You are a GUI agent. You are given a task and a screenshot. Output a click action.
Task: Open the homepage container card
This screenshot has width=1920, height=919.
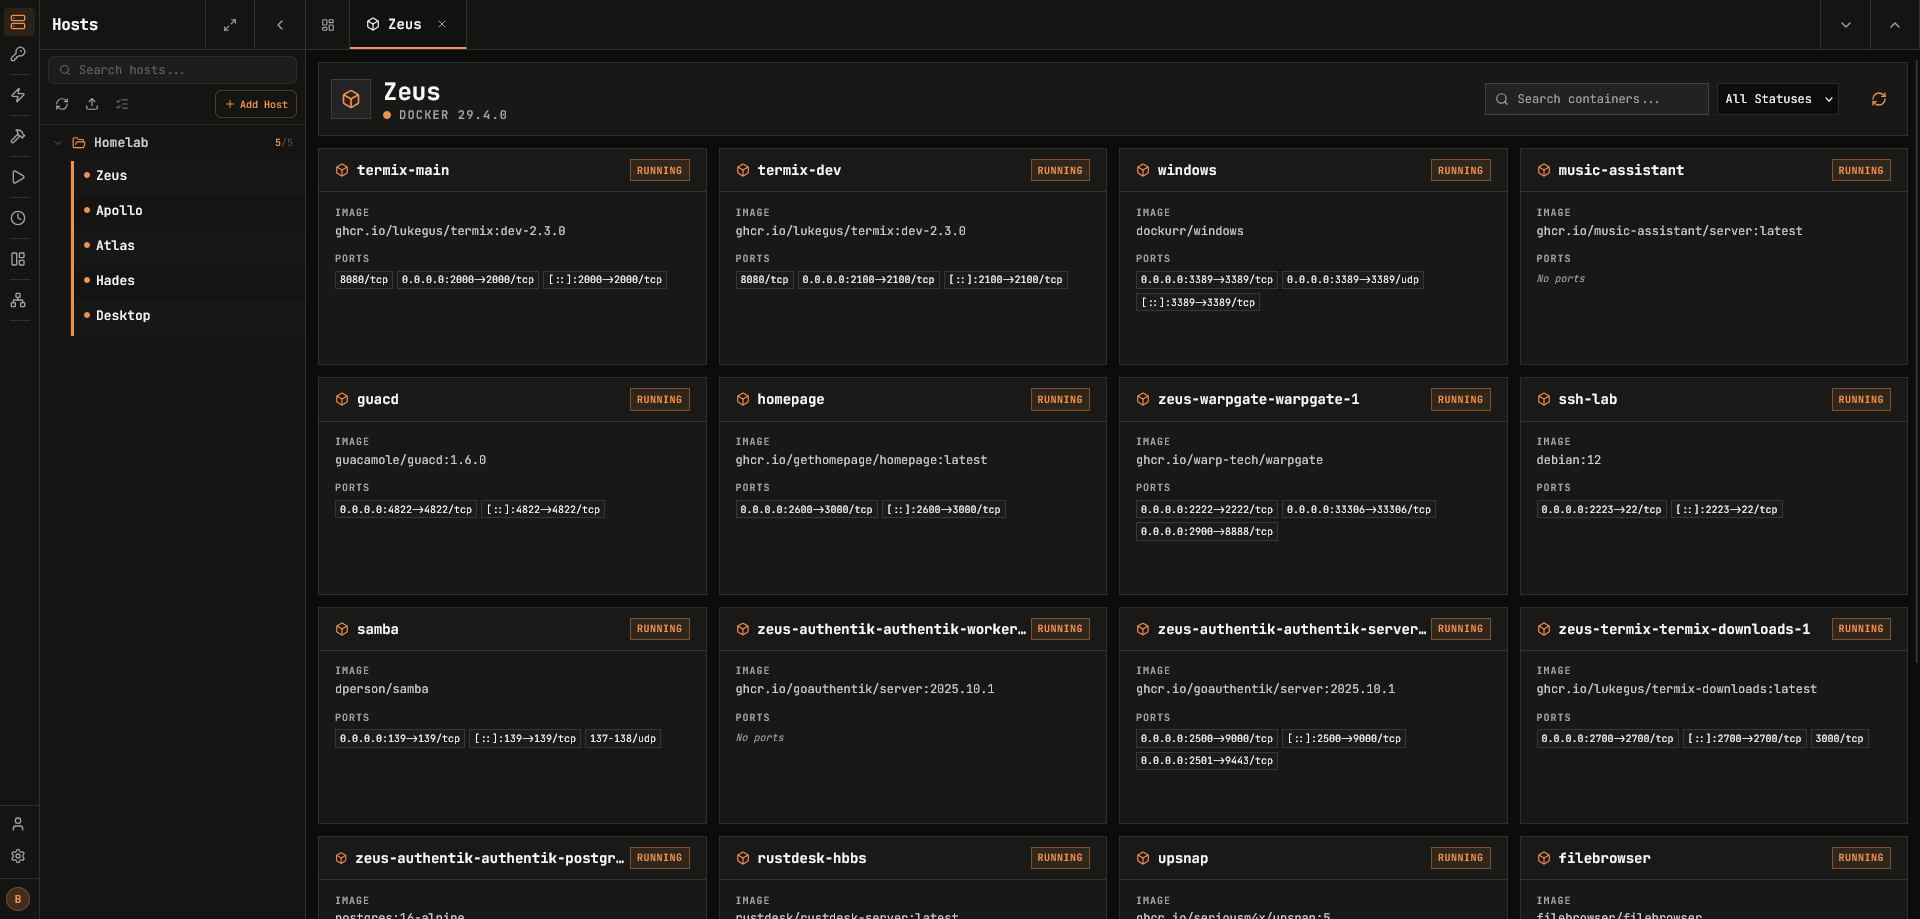click(913, 486)
